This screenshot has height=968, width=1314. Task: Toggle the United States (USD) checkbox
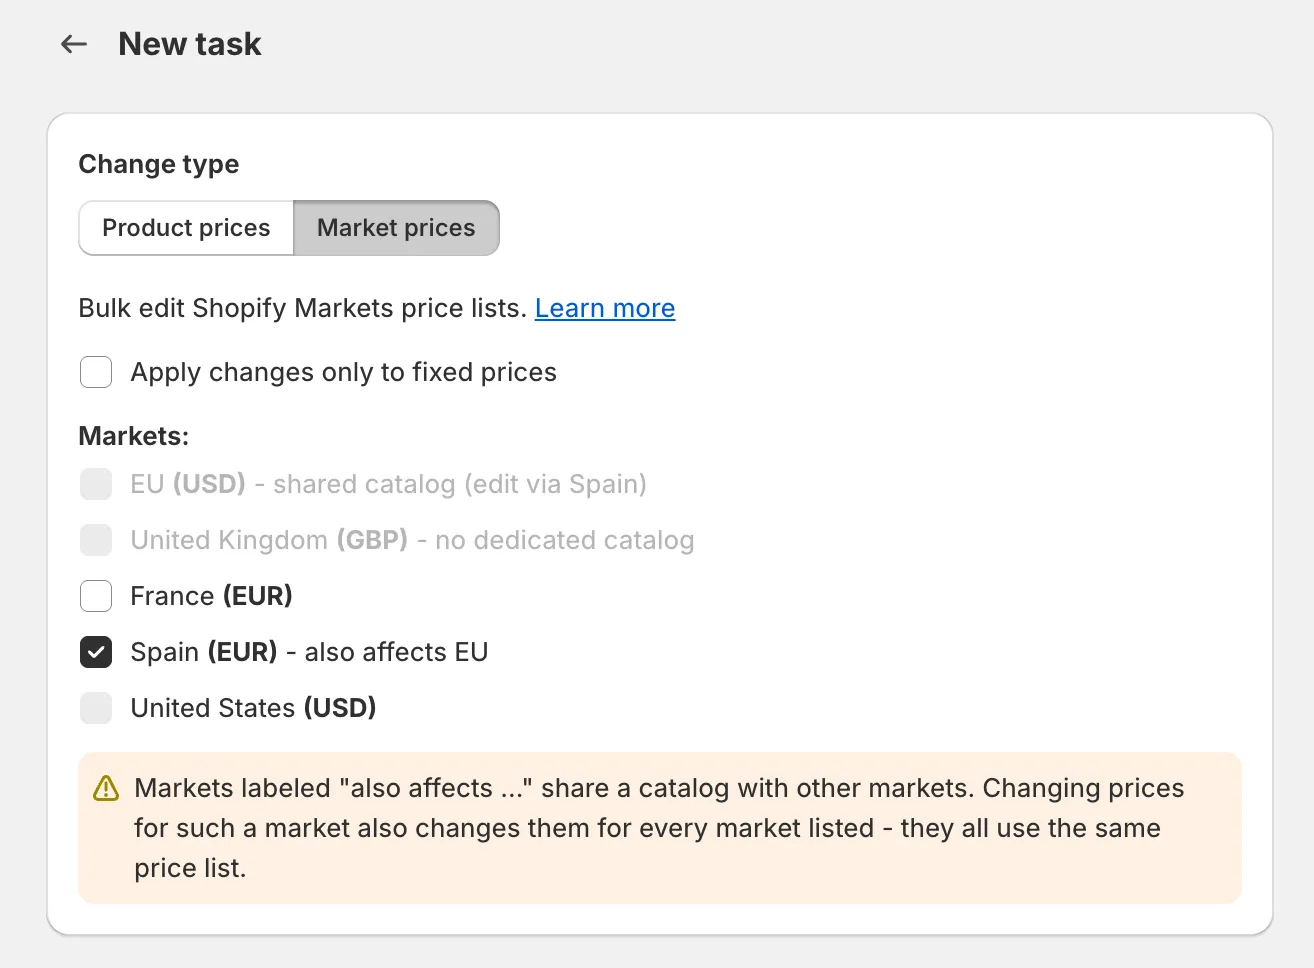click(96, 708)
